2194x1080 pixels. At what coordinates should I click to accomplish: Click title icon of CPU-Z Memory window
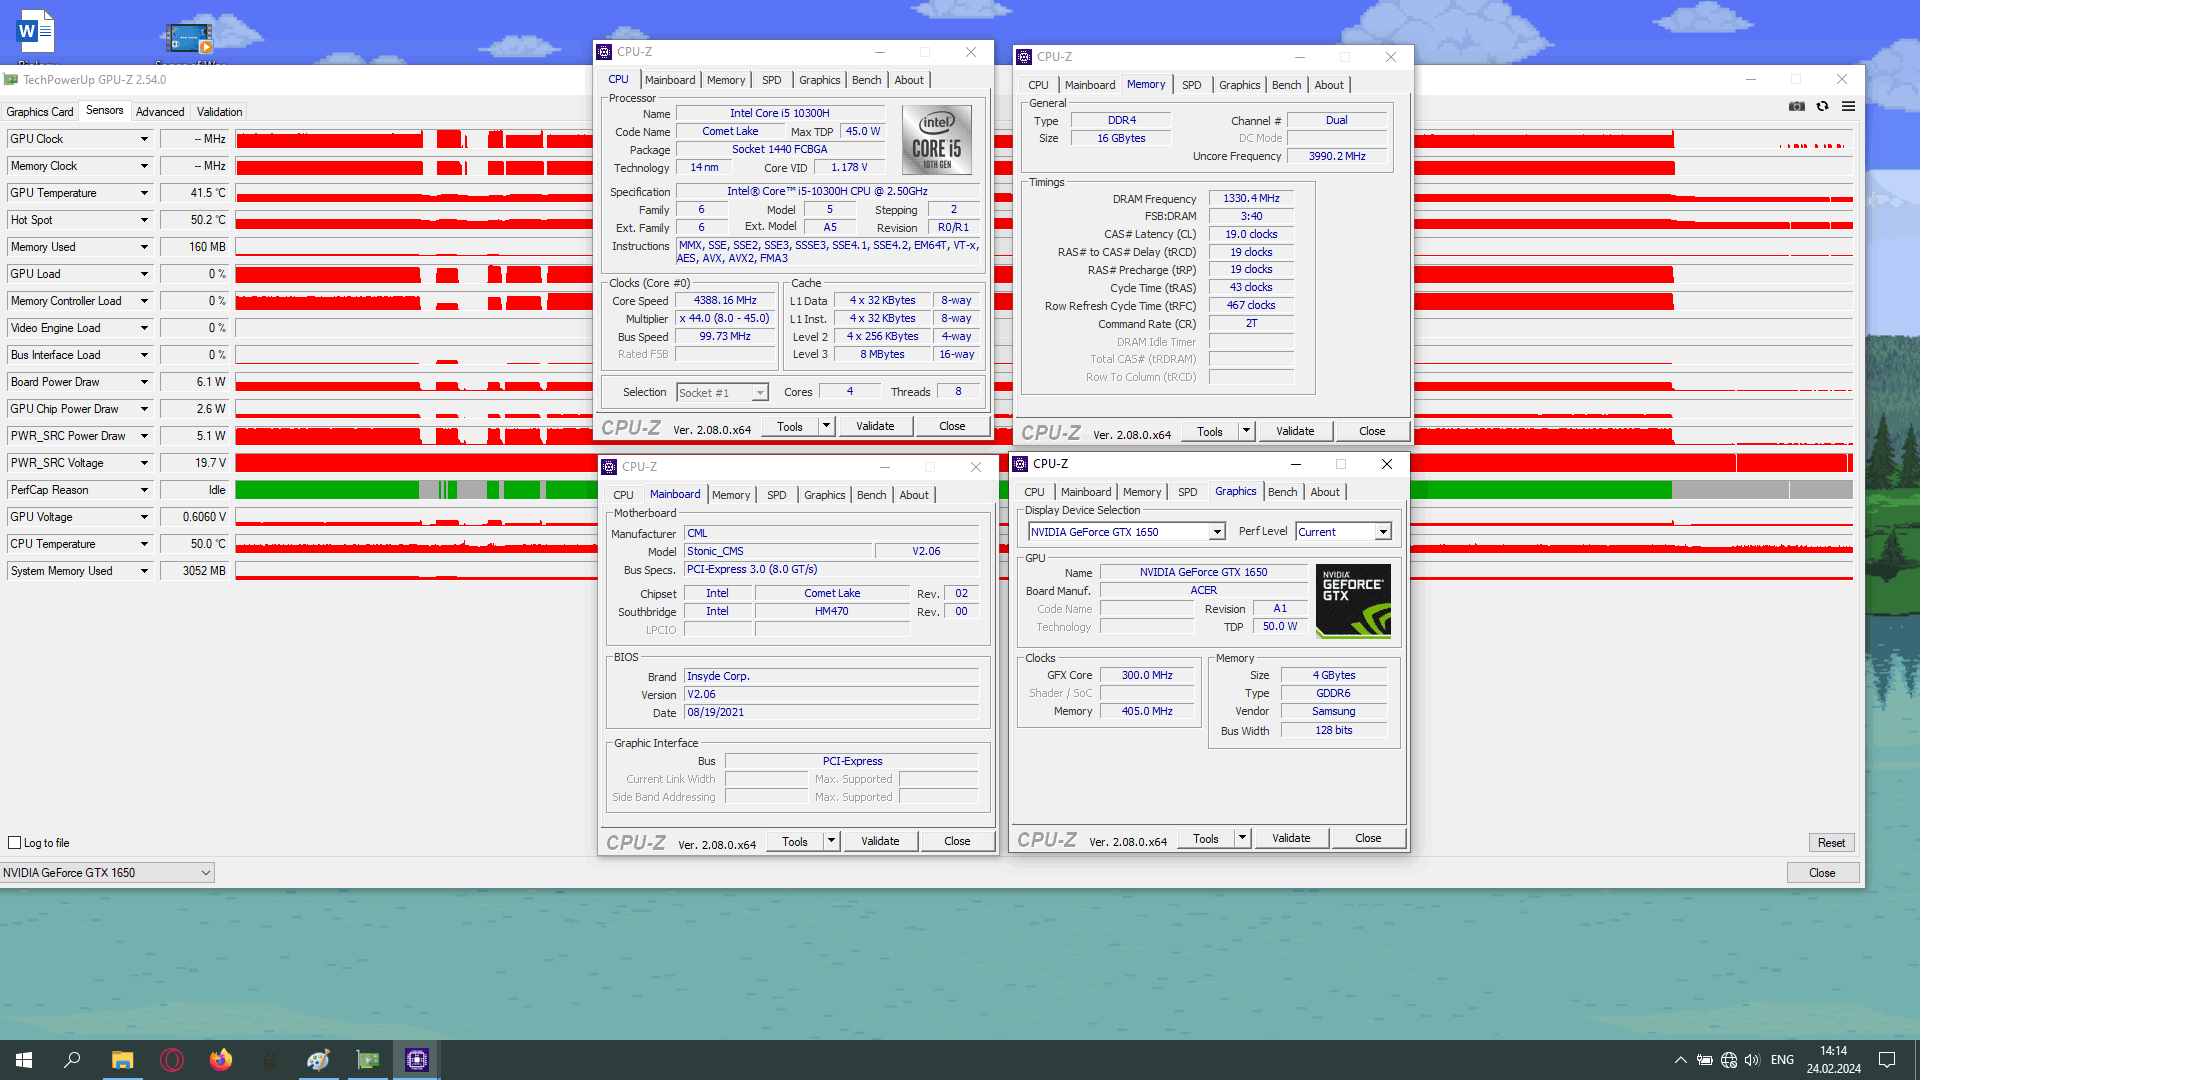[1024, 57]
